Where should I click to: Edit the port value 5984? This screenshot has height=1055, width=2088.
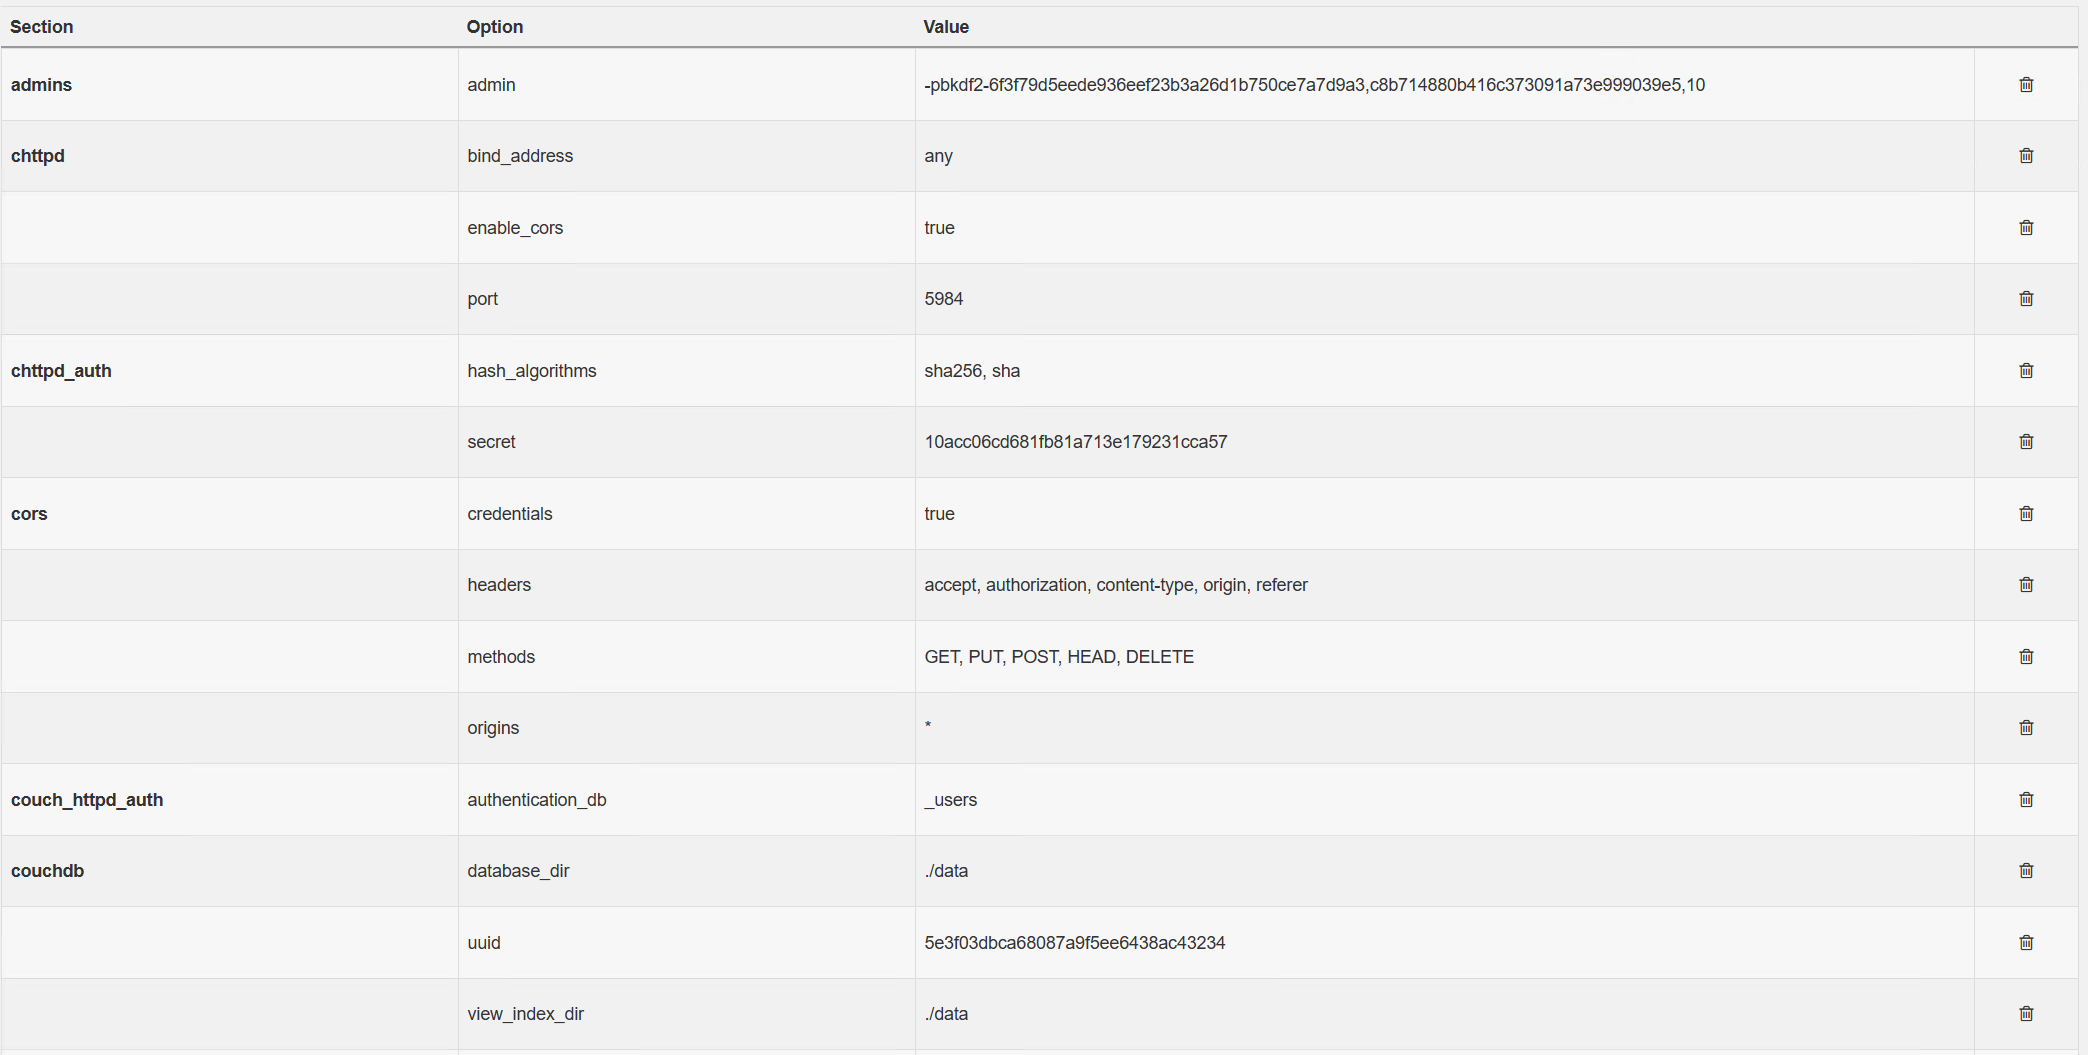943,299
